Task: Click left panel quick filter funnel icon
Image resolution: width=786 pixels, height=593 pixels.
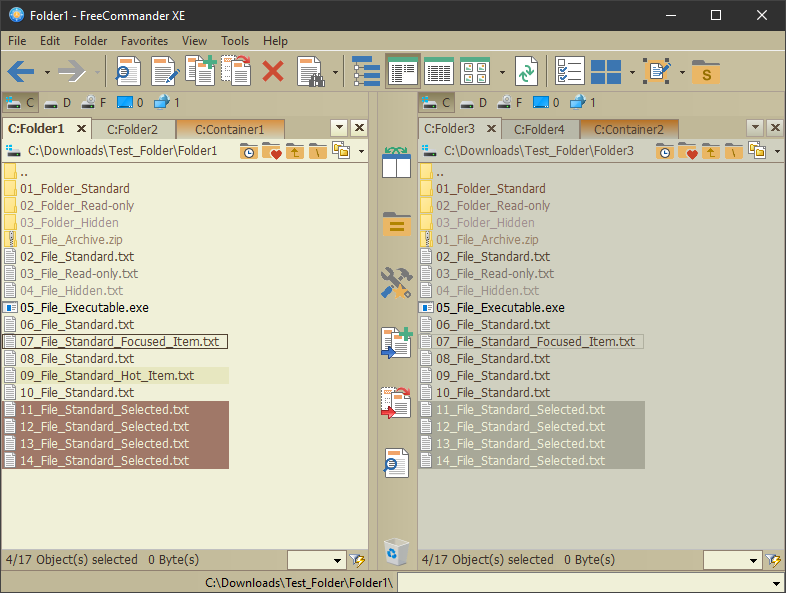Action: (357, 560)
